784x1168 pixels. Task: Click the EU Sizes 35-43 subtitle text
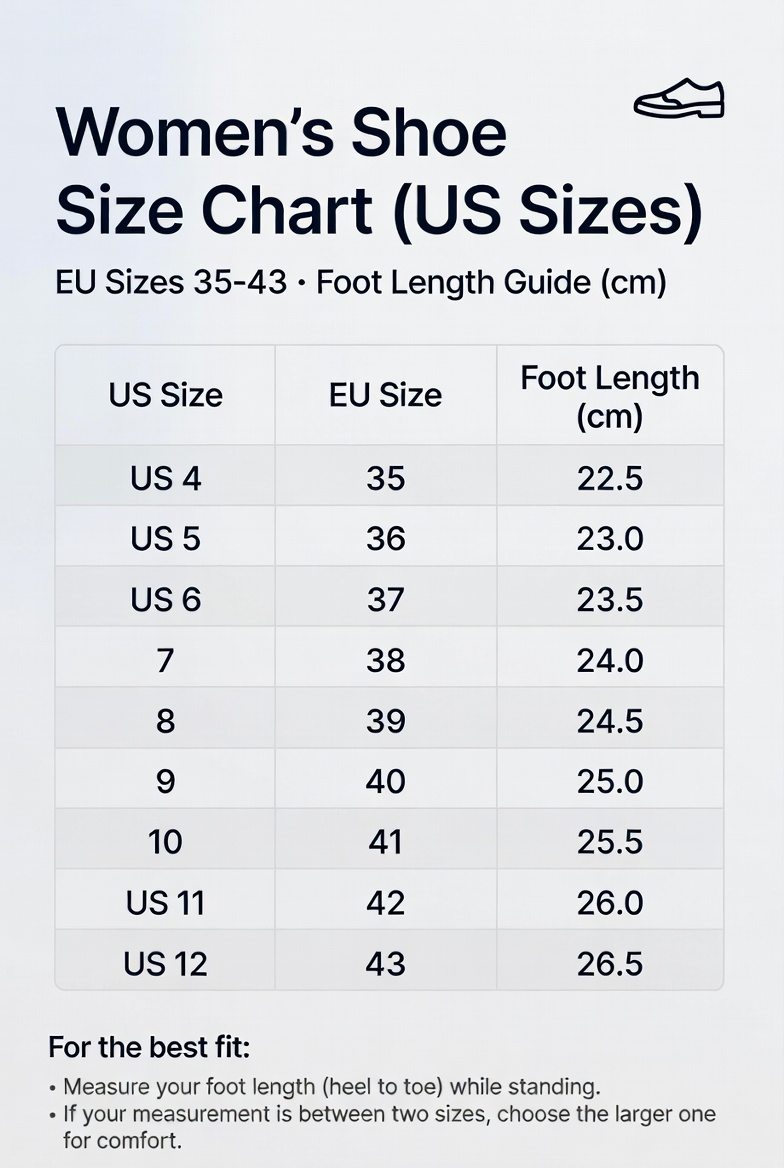pyautogui.click(x=361, y=283)
